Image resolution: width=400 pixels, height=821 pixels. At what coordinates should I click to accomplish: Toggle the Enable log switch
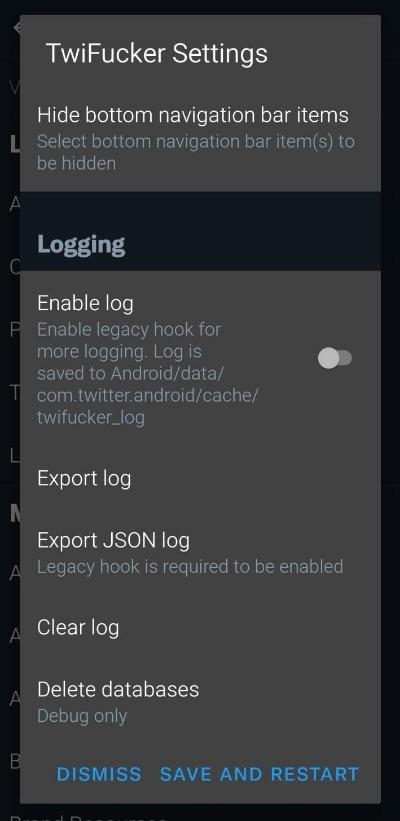[x=335, y=359]
